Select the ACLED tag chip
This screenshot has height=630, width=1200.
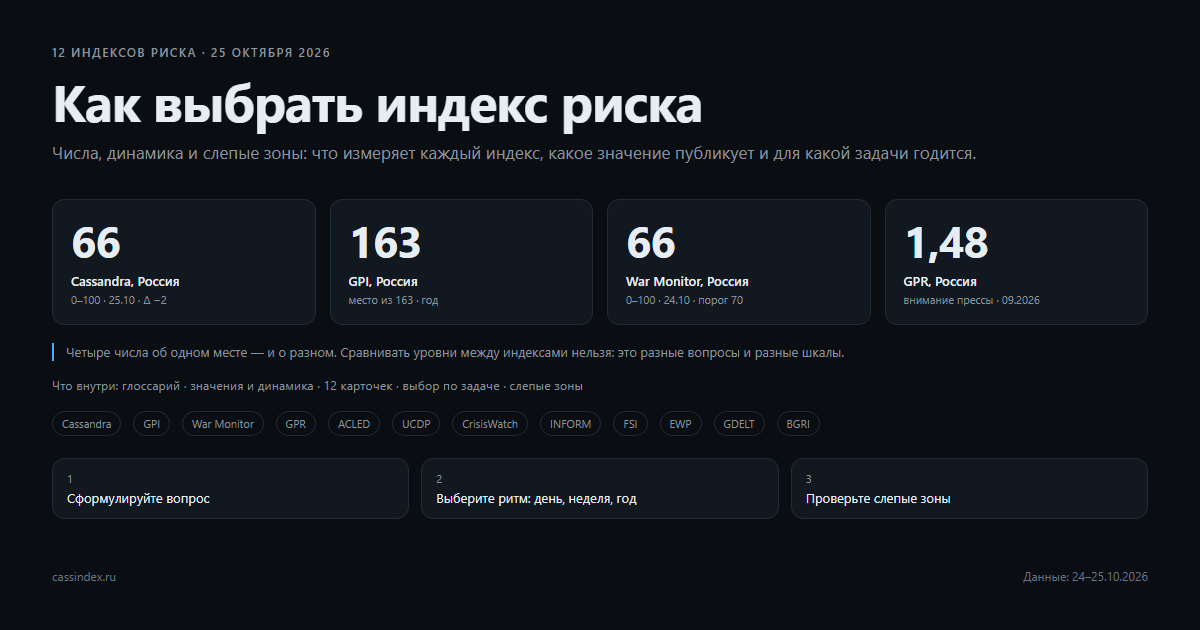pos(354,424)
